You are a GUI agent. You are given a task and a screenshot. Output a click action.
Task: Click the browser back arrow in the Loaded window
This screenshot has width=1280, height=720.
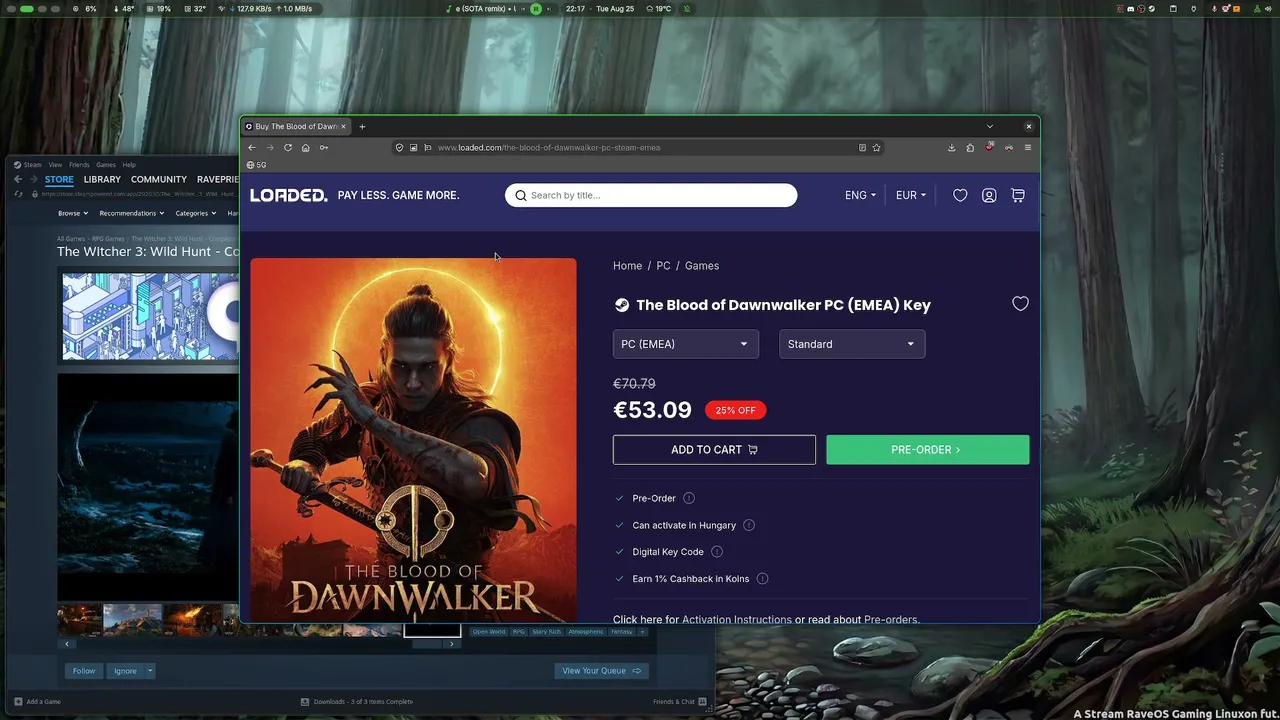click(252, 148)
